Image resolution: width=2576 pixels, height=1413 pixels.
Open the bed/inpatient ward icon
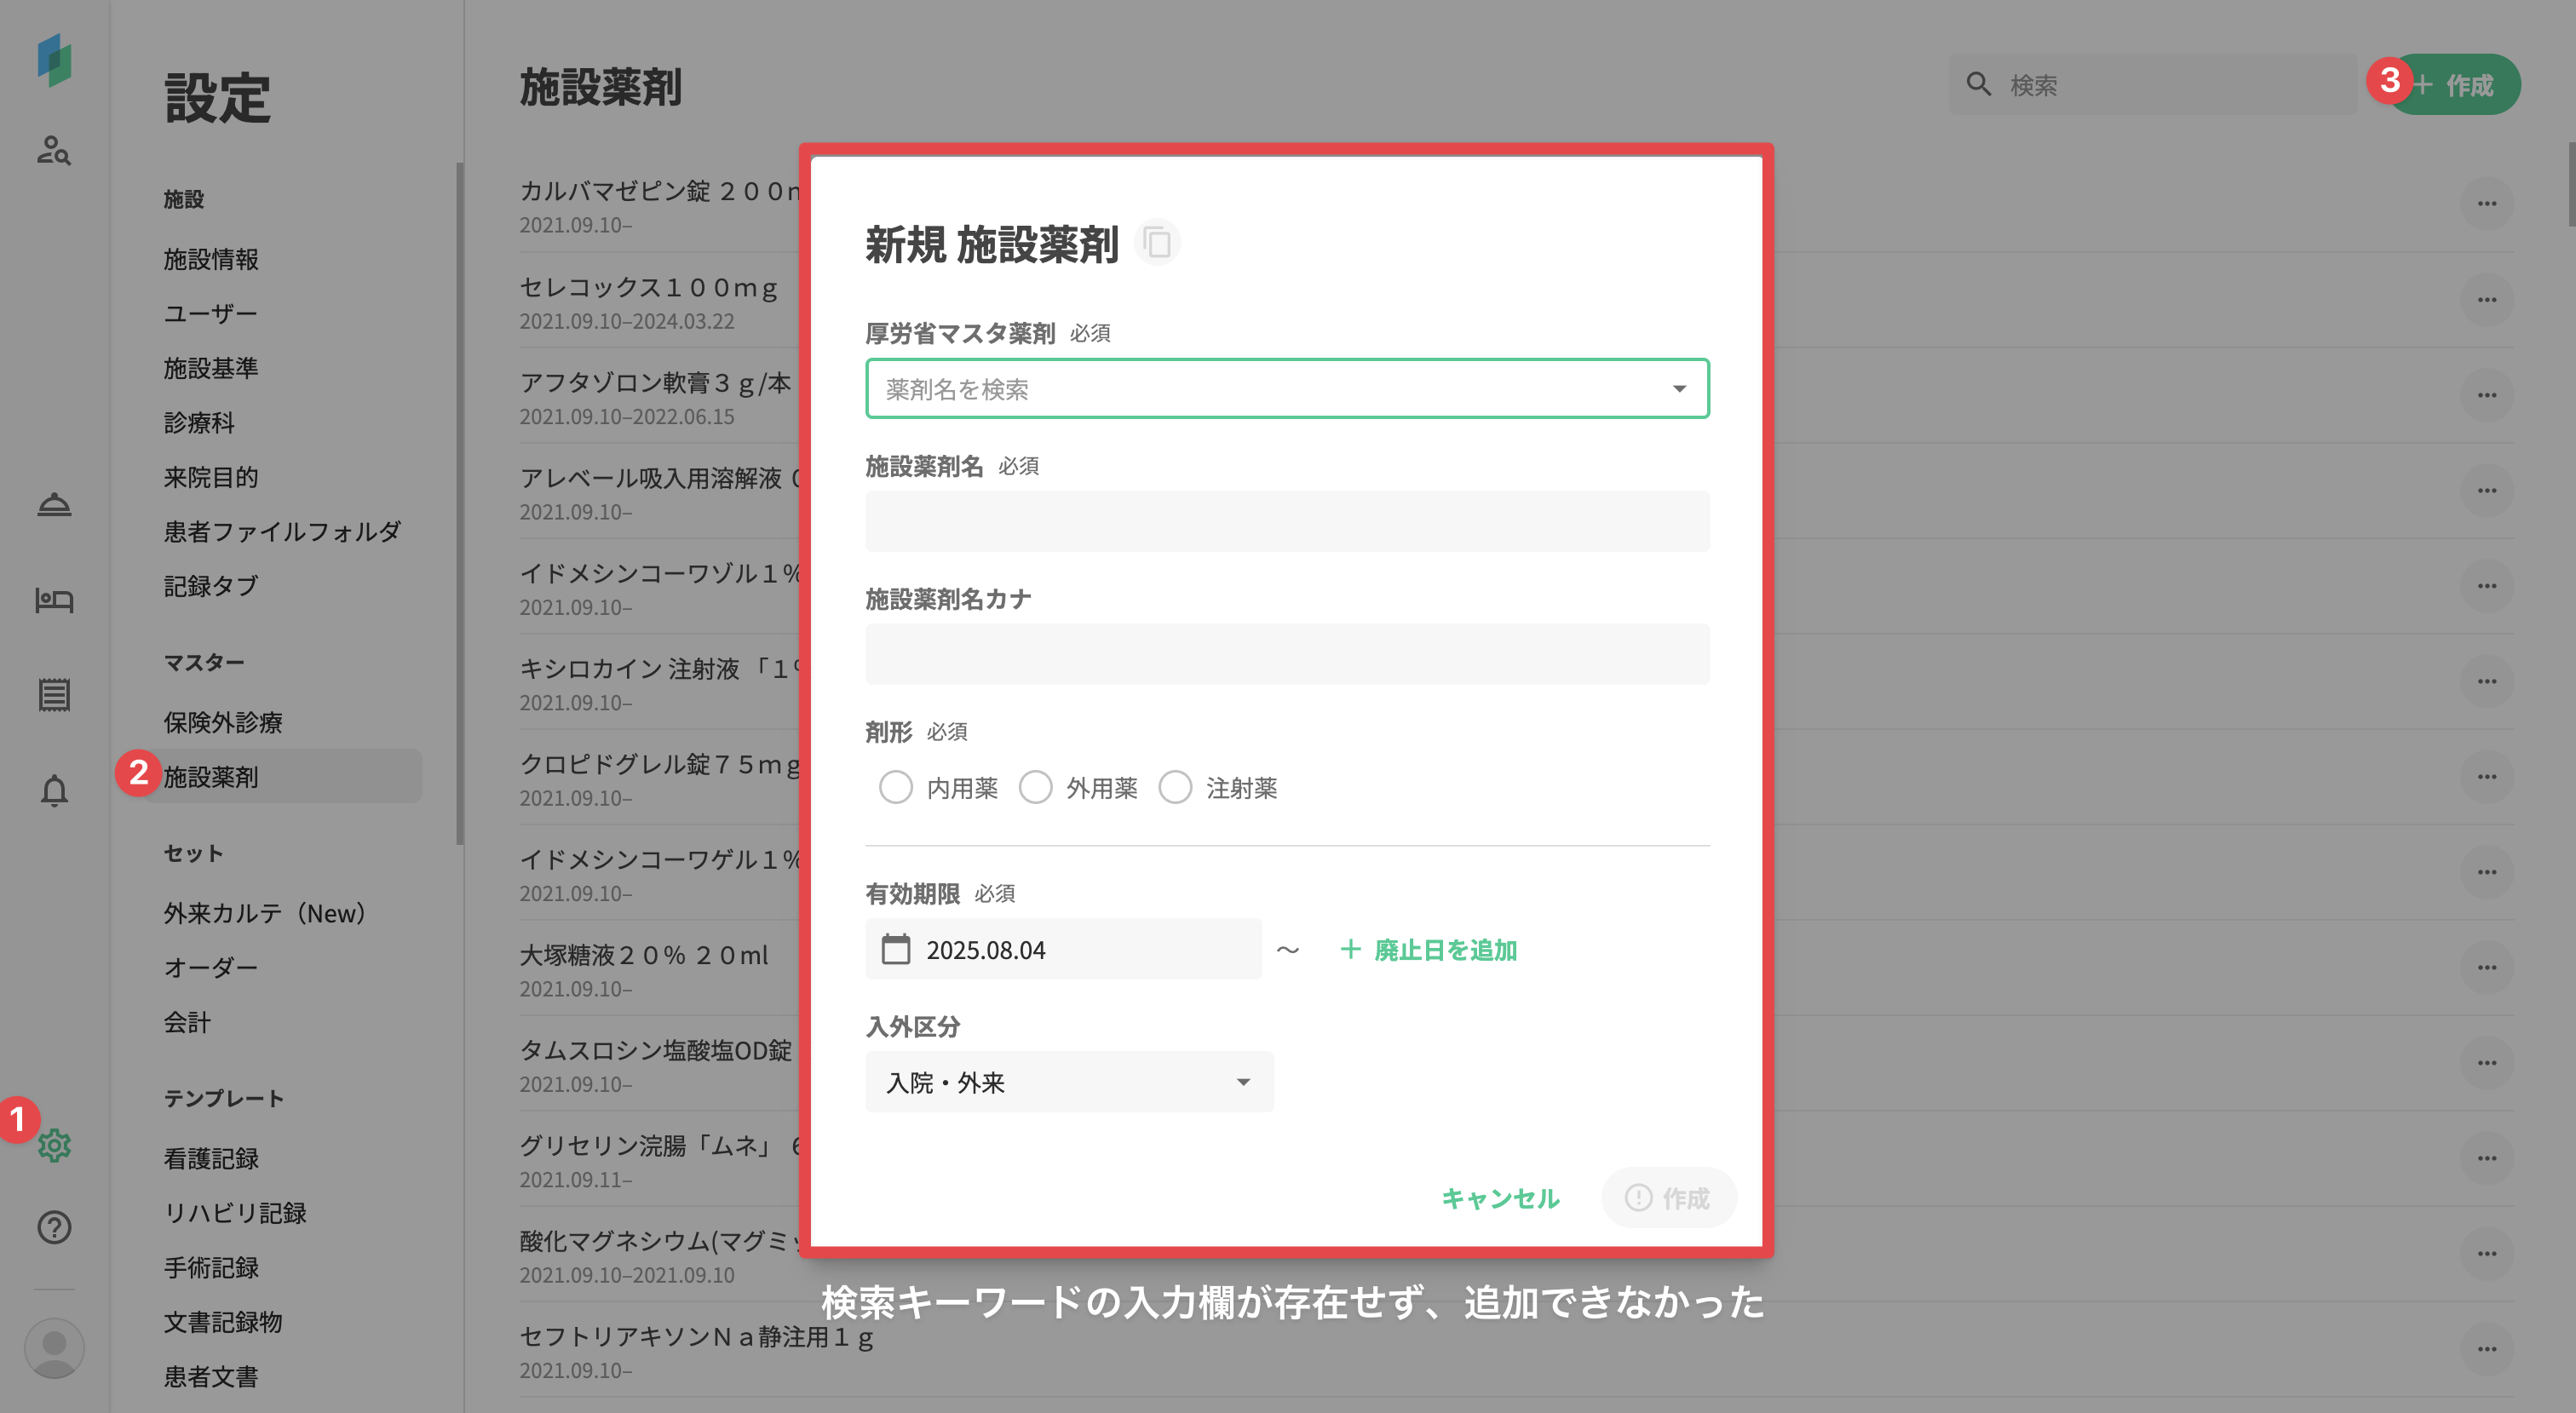54,599
